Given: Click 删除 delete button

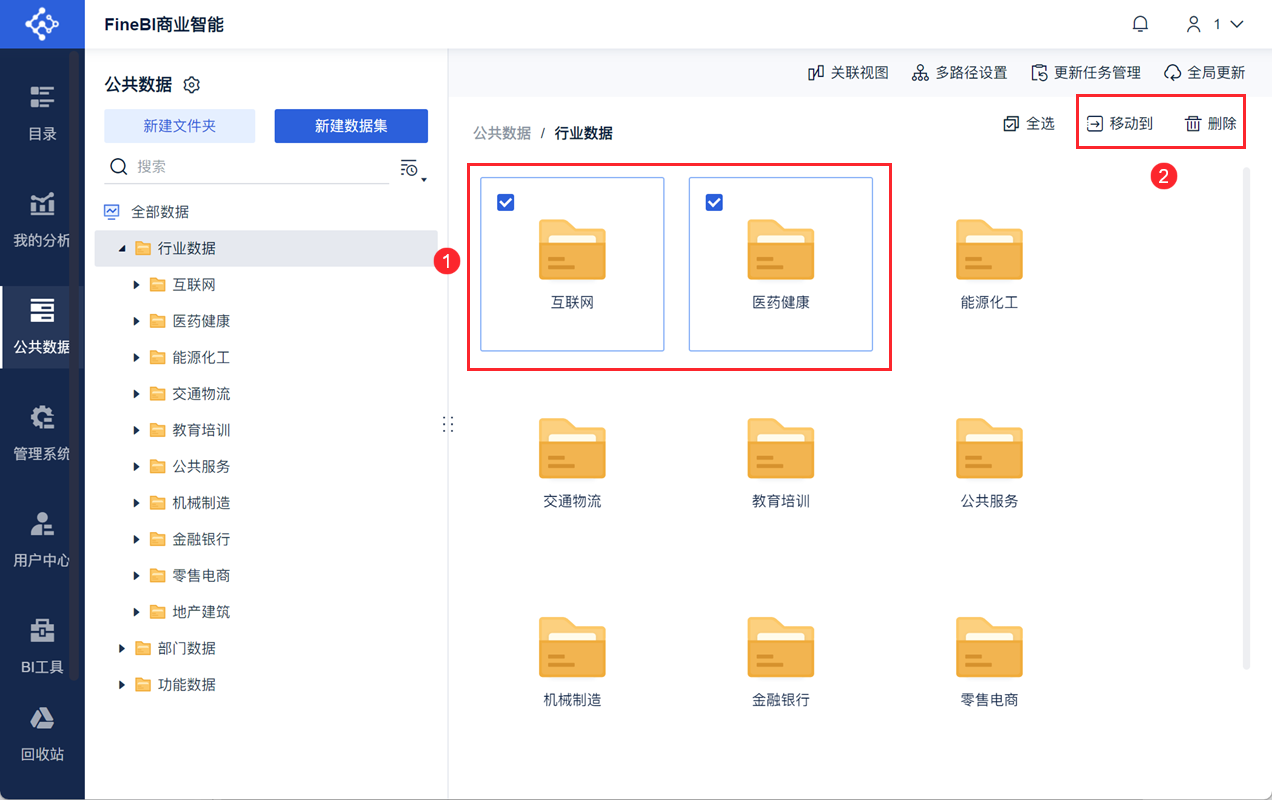Looking at the screenshot, I should coord(1211,124).
